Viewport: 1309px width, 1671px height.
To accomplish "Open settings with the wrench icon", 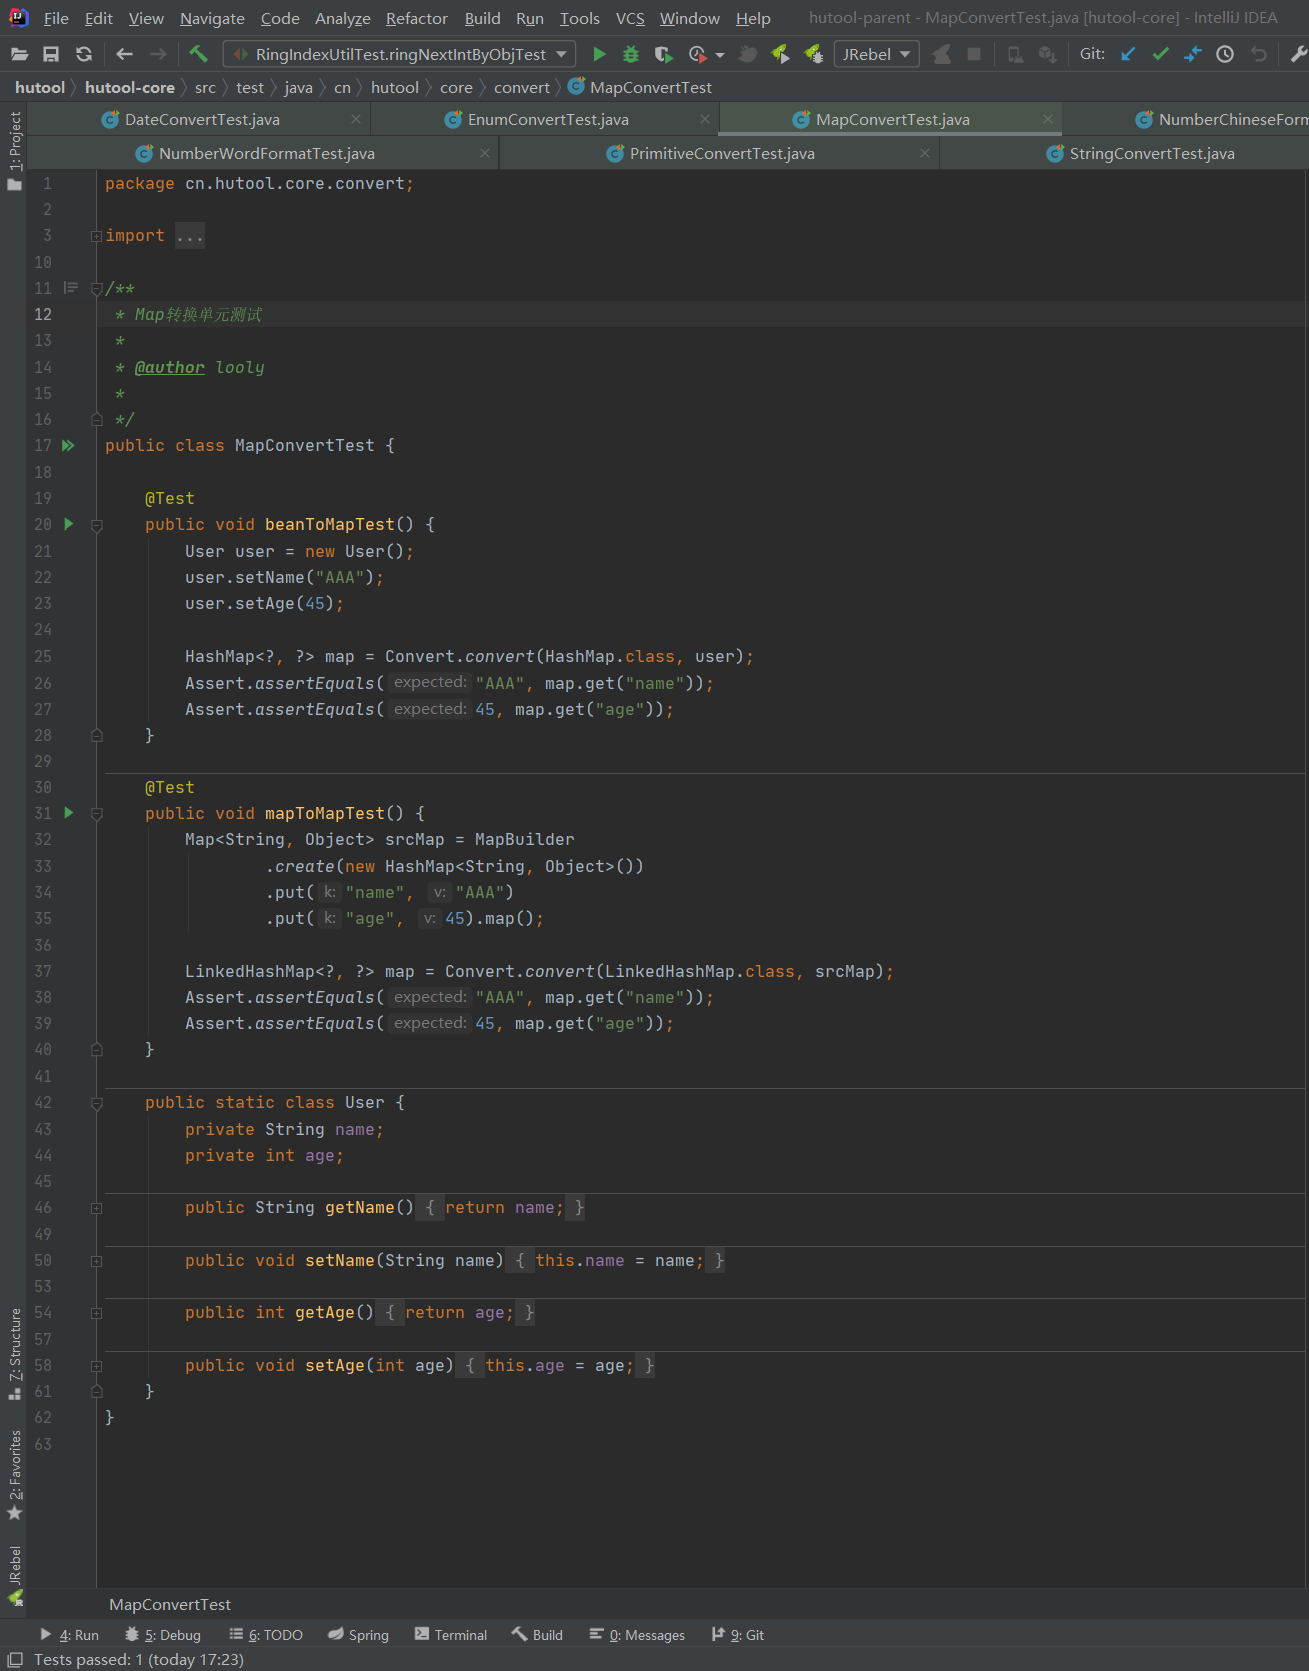I will [x=1298, y=54].
